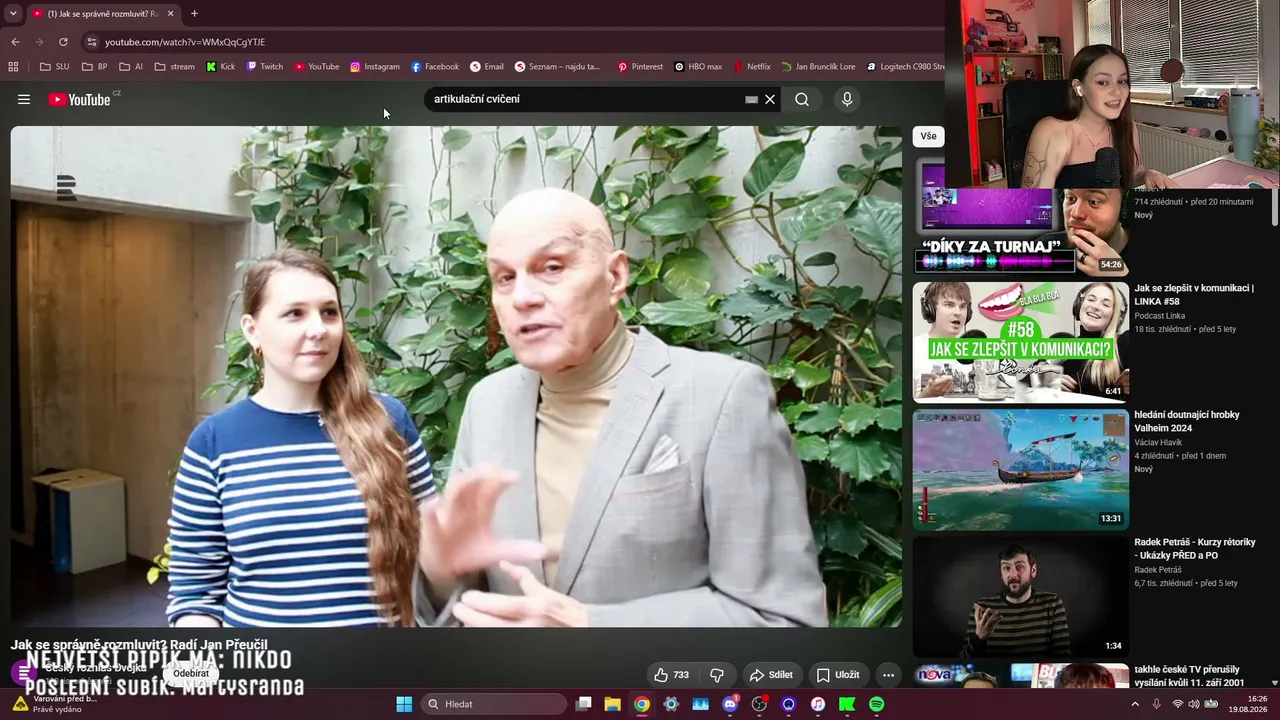Open the Kick bookmark
The image size is (1280, 720).
[221, 67]
